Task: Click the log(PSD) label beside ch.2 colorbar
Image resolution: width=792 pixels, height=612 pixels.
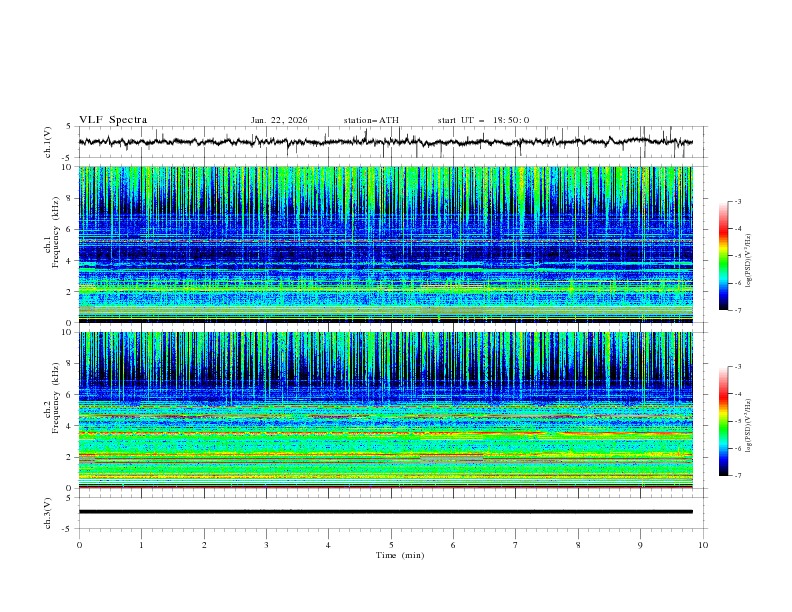Action: 749,425
